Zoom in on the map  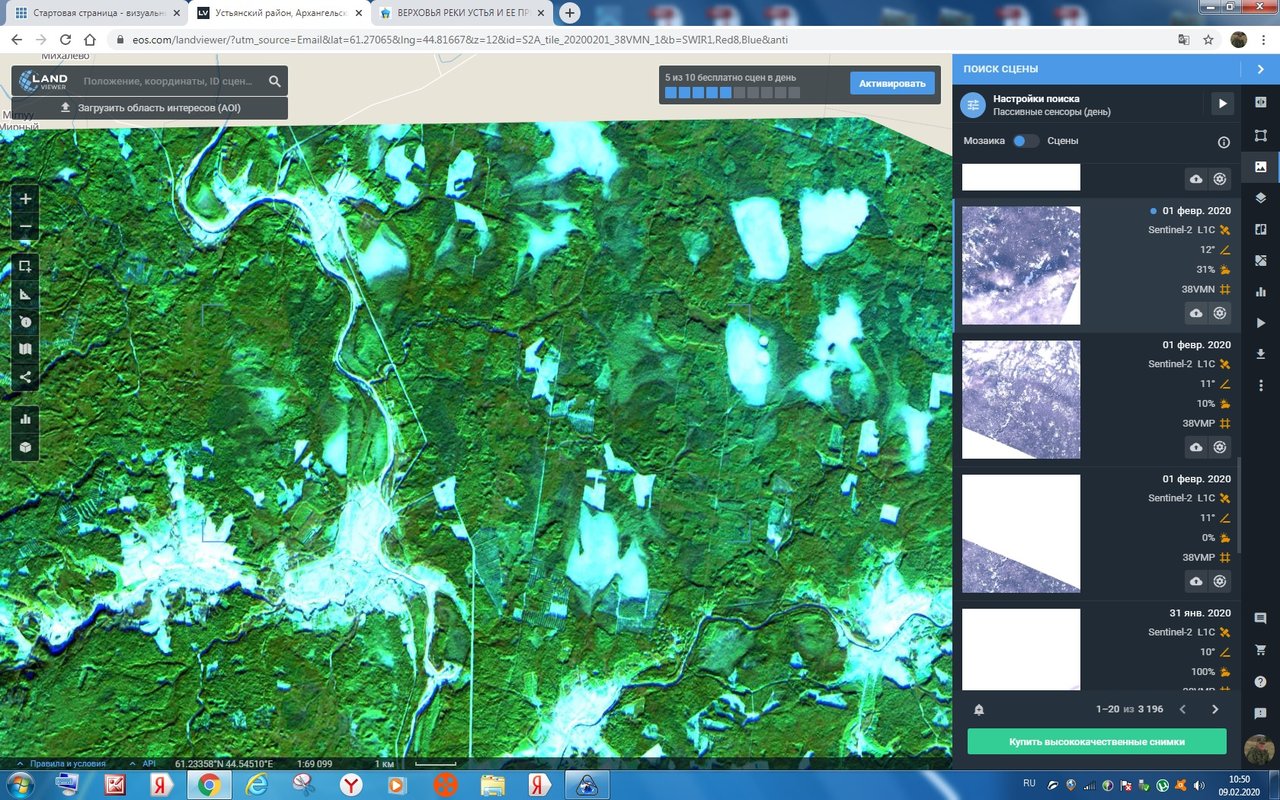point(25,199)
